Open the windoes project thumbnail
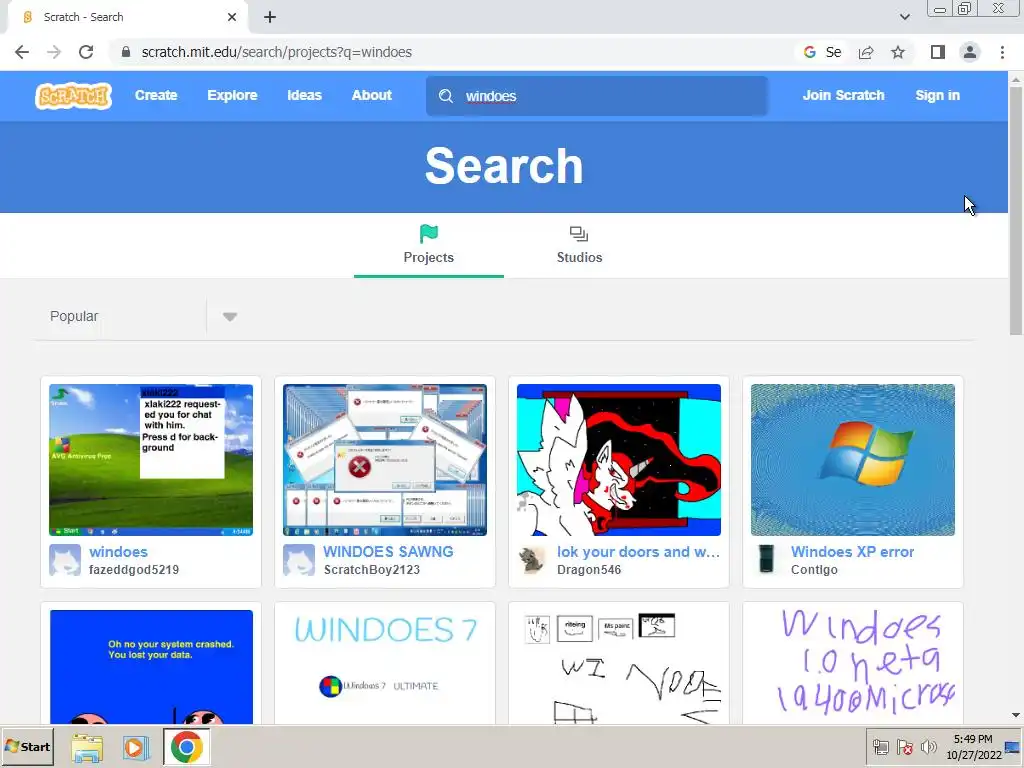 click(151, 460)
